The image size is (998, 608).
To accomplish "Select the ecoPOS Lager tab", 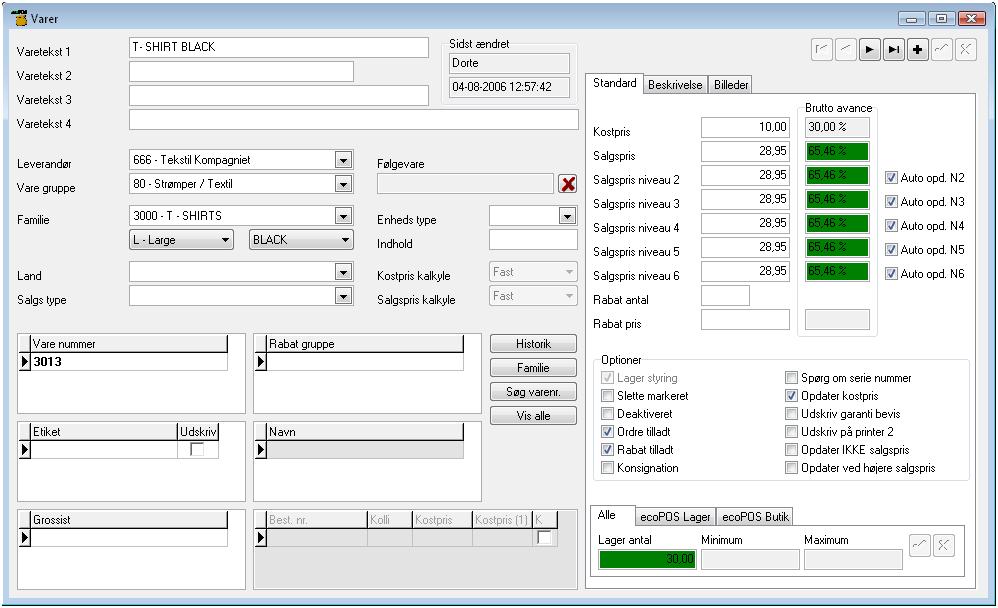I will pos(675,517).
